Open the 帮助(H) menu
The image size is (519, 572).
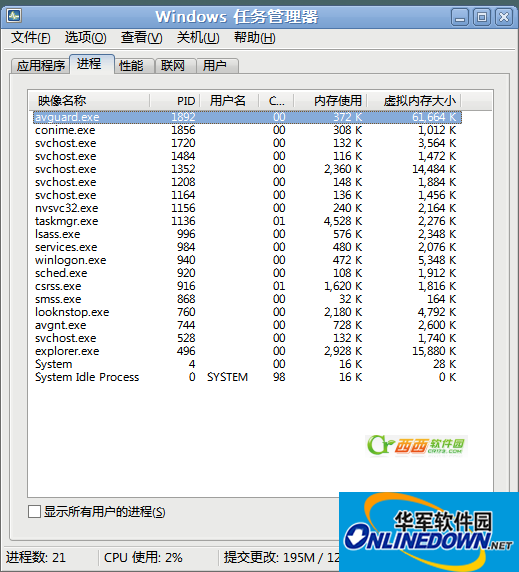[x=255, y=38]
